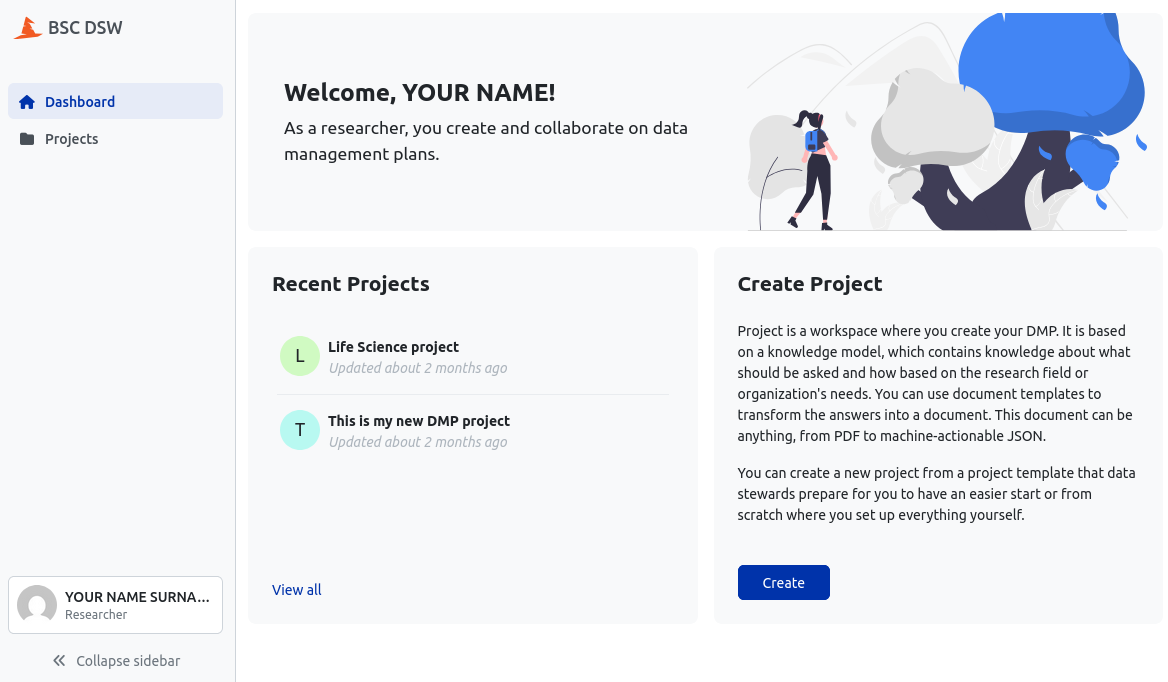Viewport: 1168px width, 682px height.
Task: Click the Projects folder icon
Action: point(27,139)
